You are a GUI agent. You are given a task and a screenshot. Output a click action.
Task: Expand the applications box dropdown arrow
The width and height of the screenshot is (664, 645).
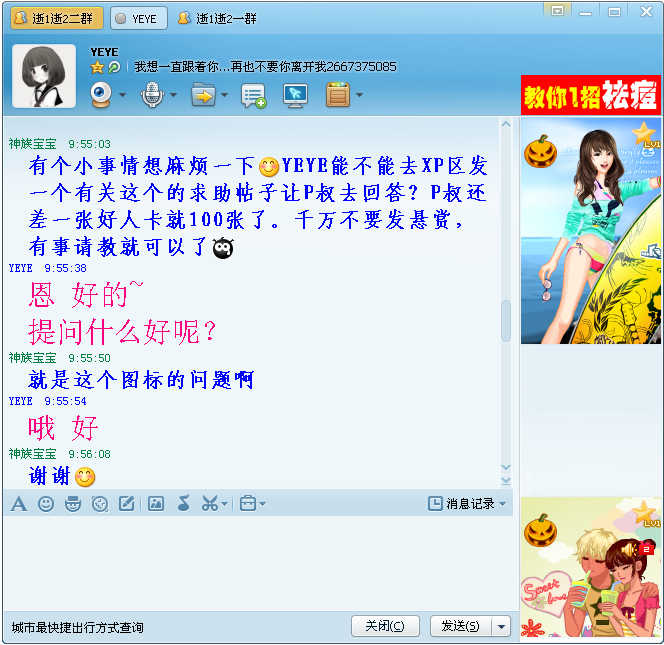[359, 95]
